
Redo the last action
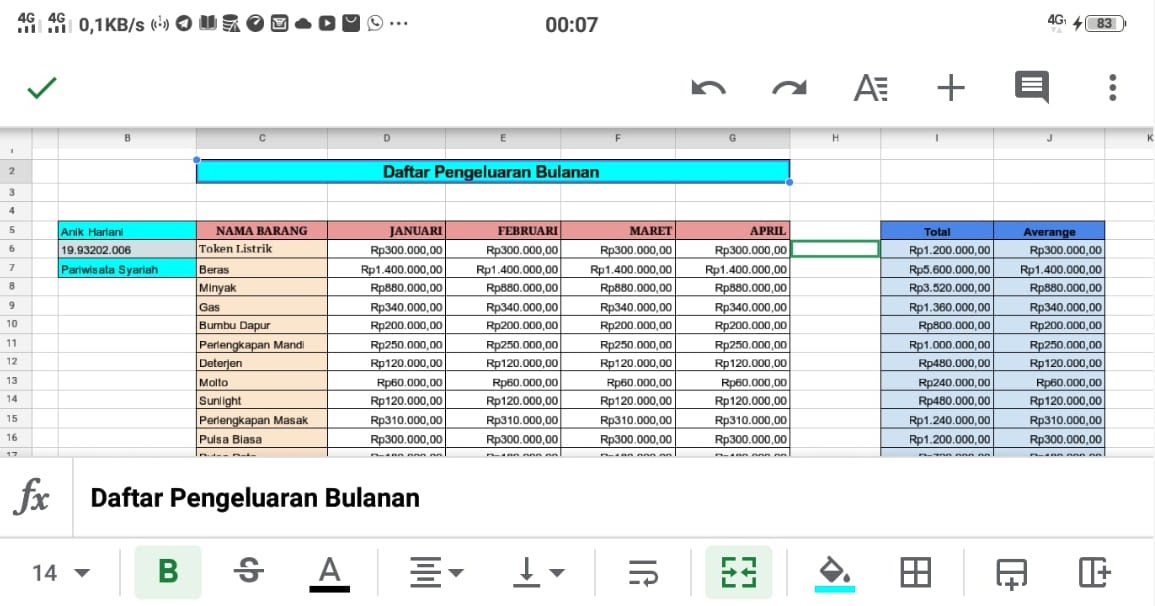(789, 88)
